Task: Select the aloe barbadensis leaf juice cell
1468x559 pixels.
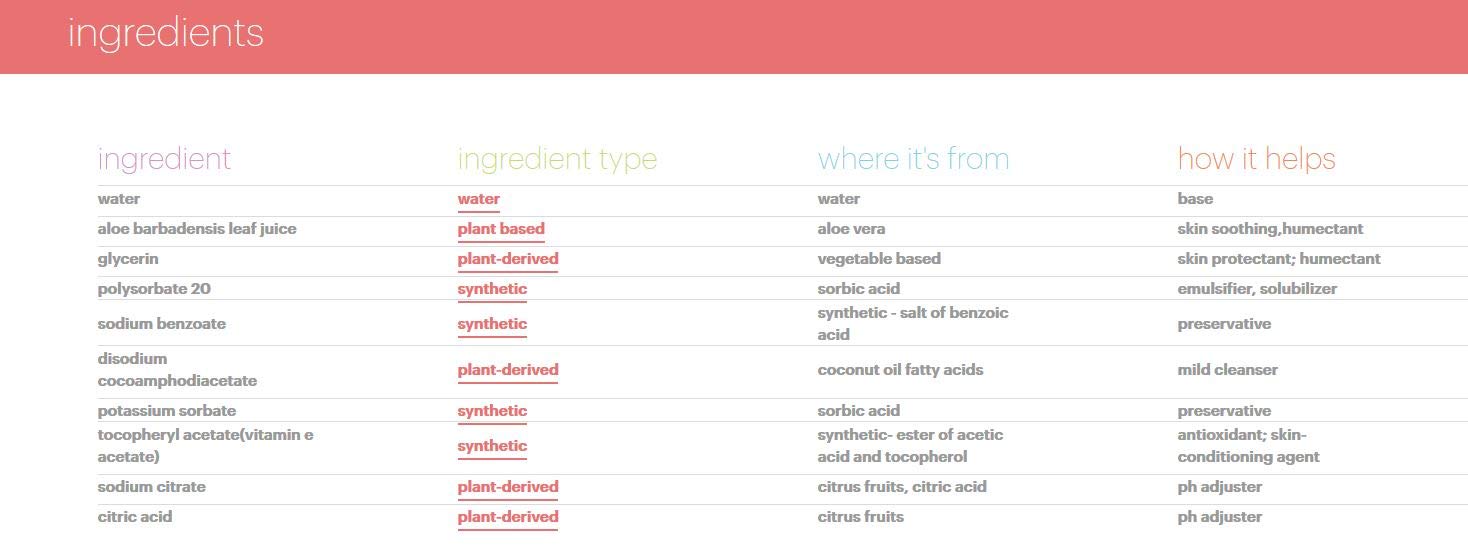Action: [197, 229]
